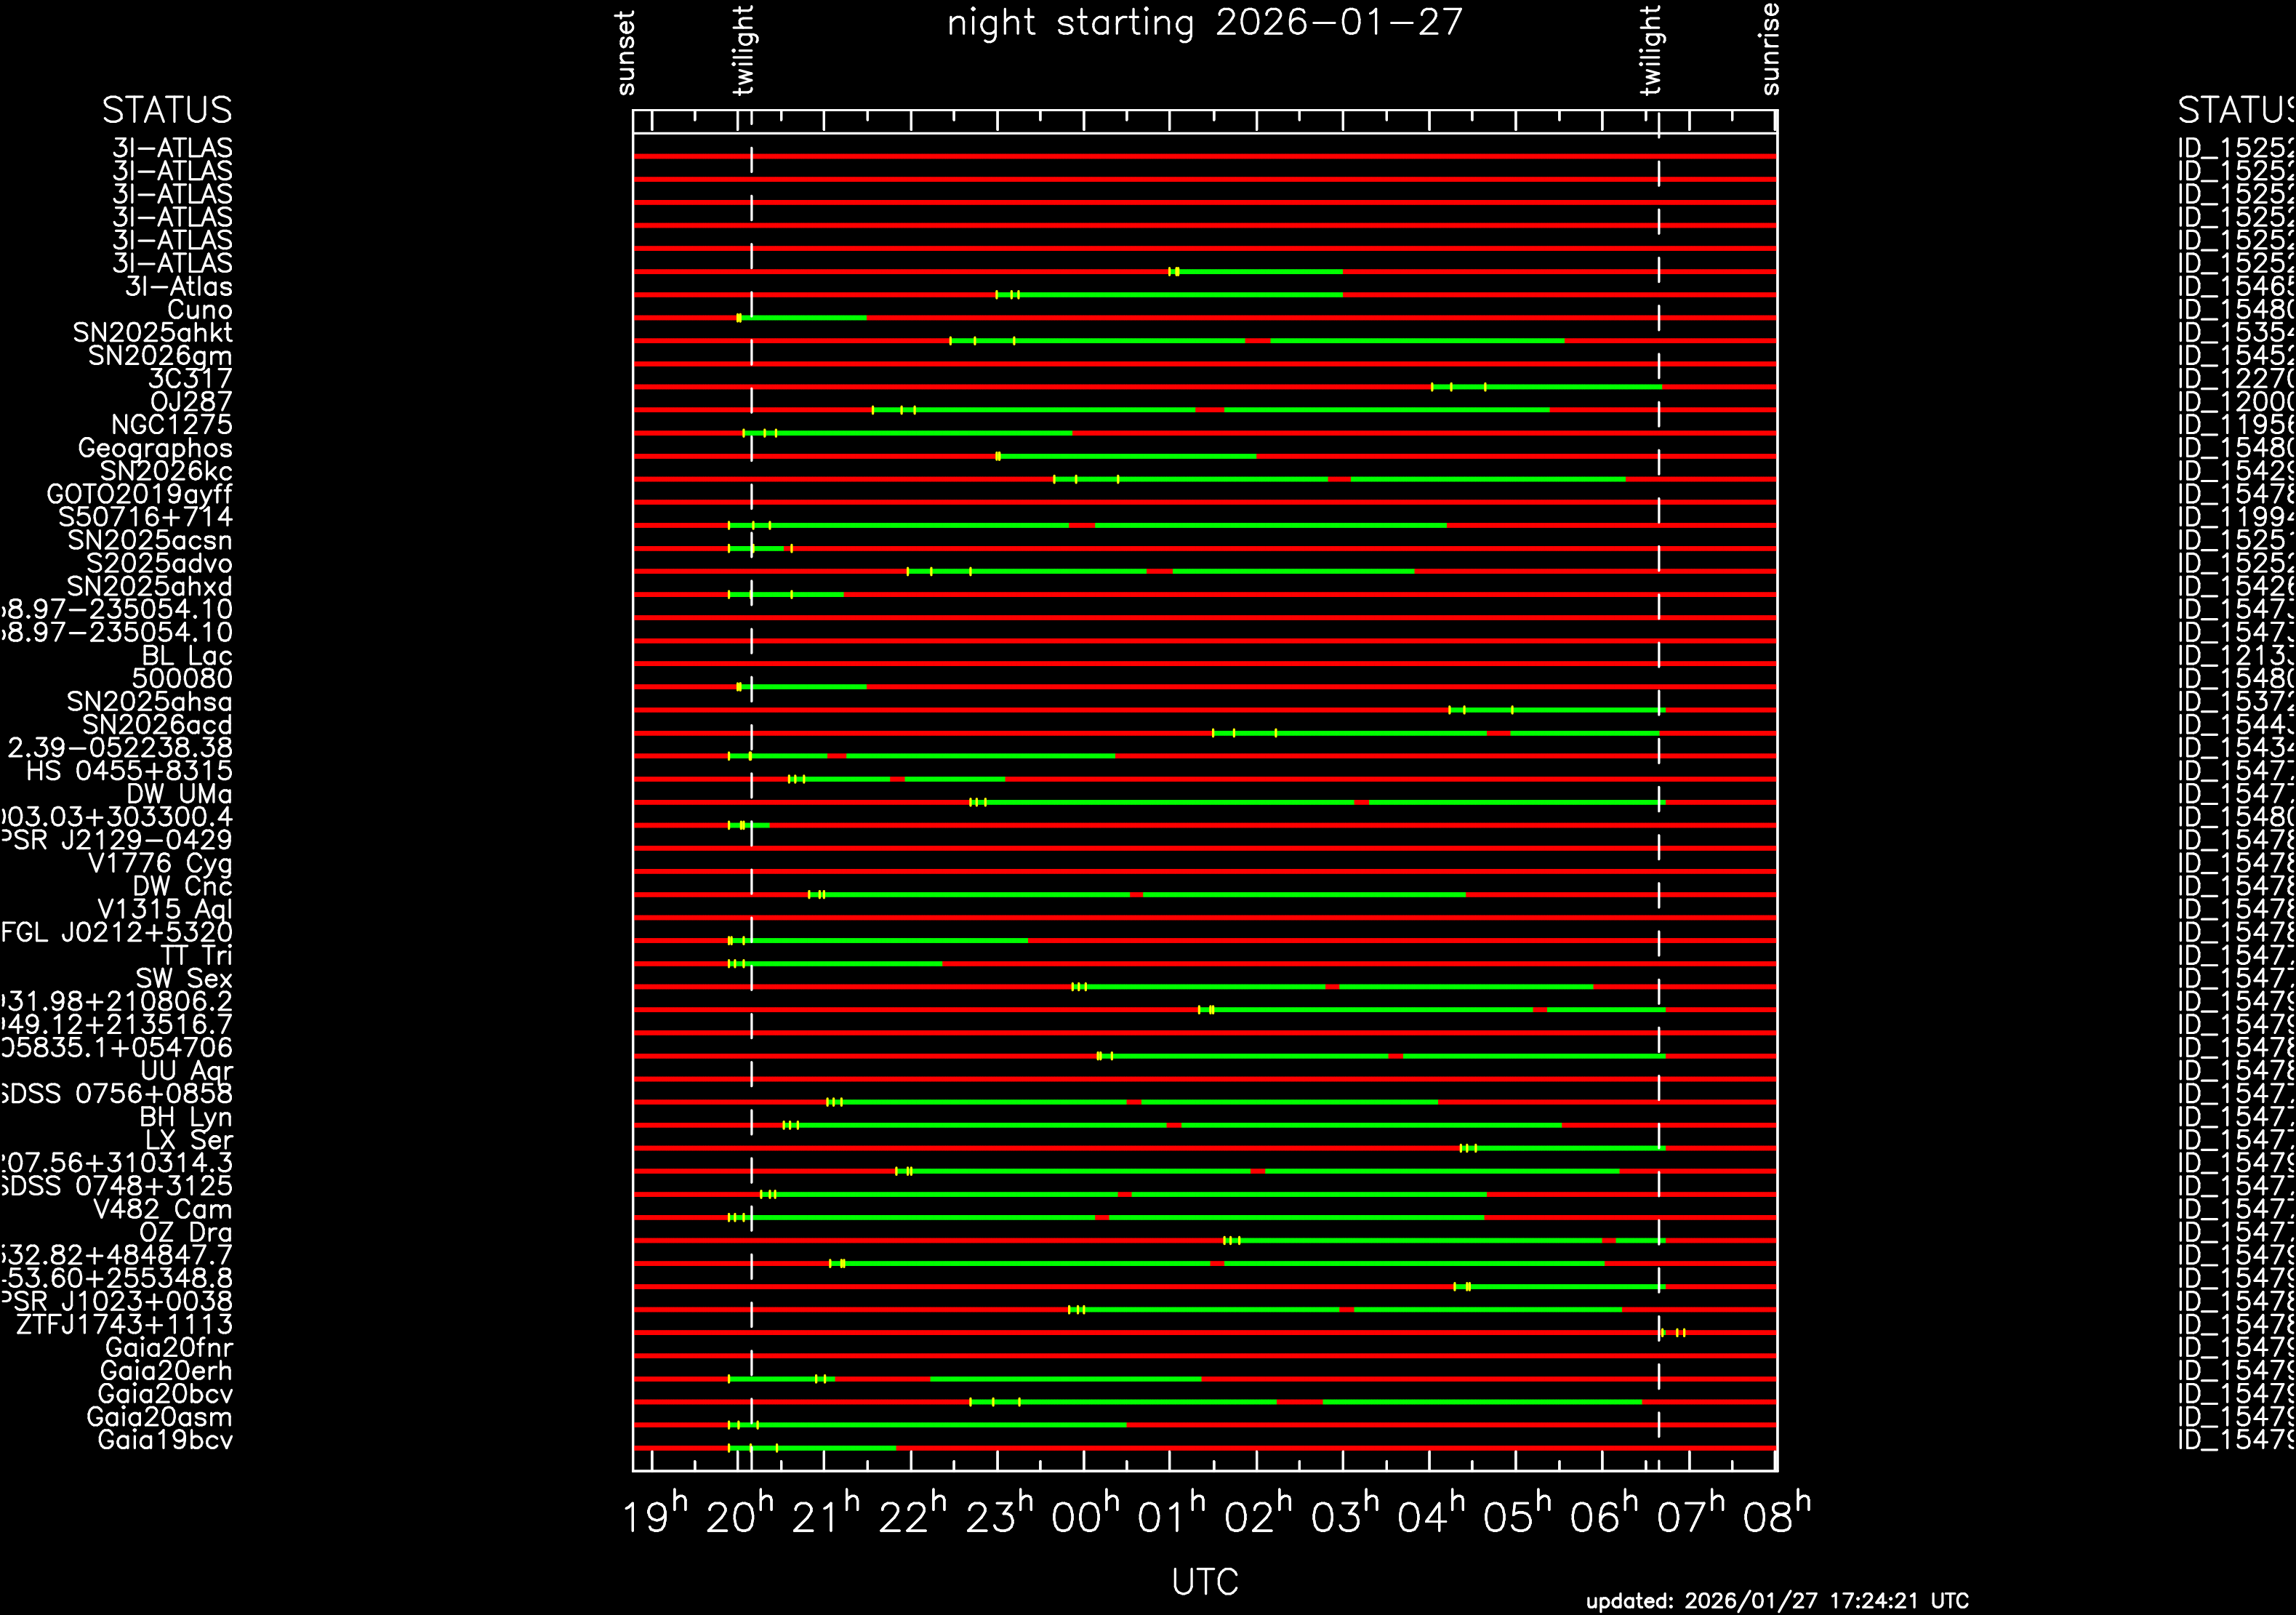Click the OJ287 target name
The image size is (2296, 1615).
pyautogui.click(x=190, y=402)
